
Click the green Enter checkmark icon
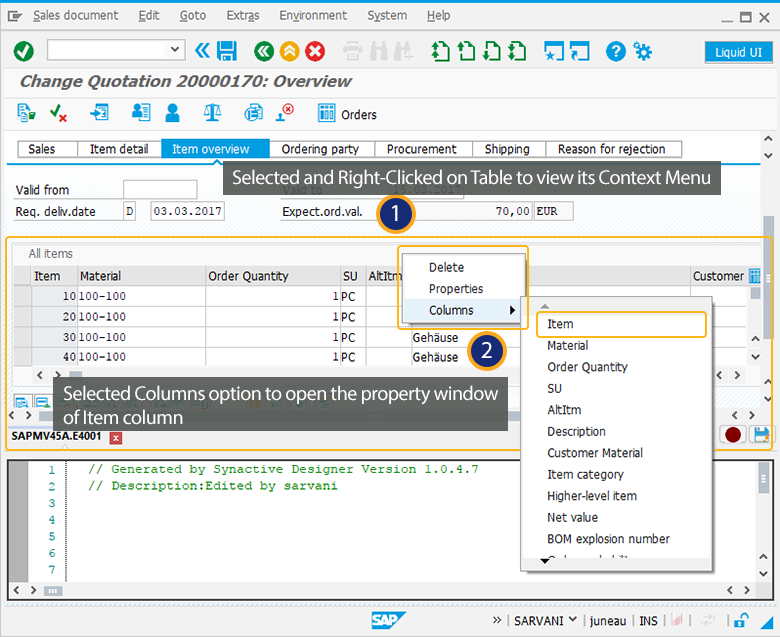pos(23,51)
